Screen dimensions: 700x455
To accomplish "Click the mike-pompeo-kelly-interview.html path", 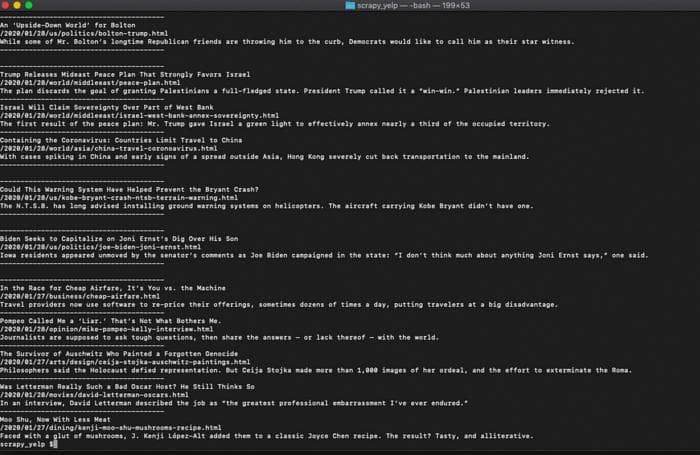I will click(x=107, y=329).
